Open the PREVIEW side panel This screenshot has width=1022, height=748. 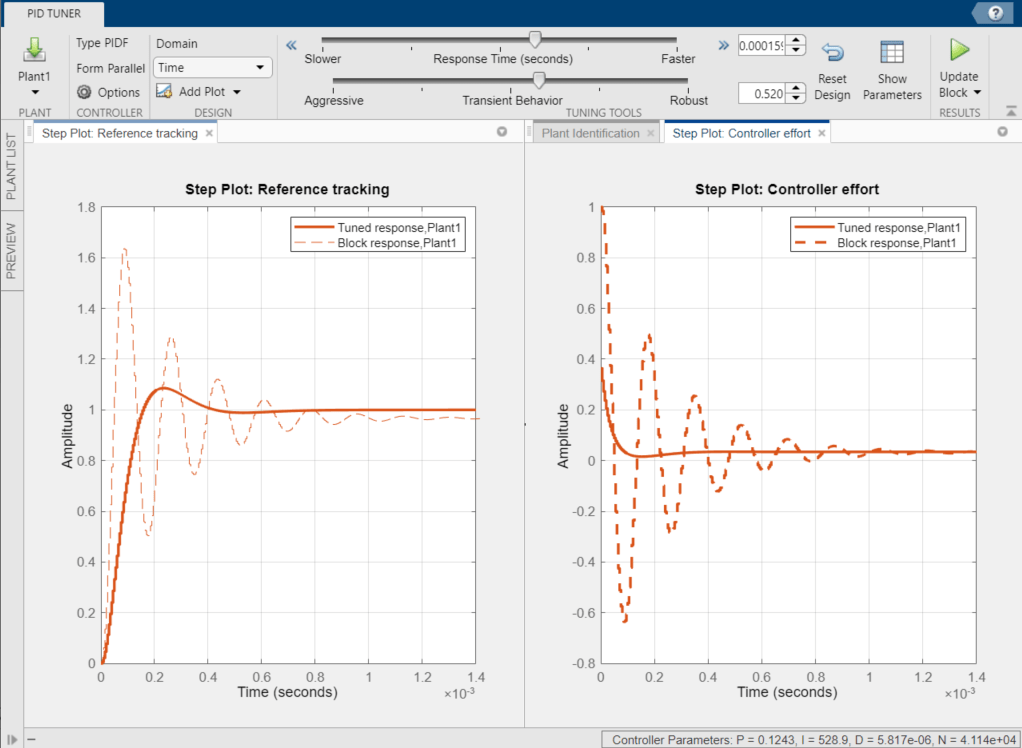point(11,250)
